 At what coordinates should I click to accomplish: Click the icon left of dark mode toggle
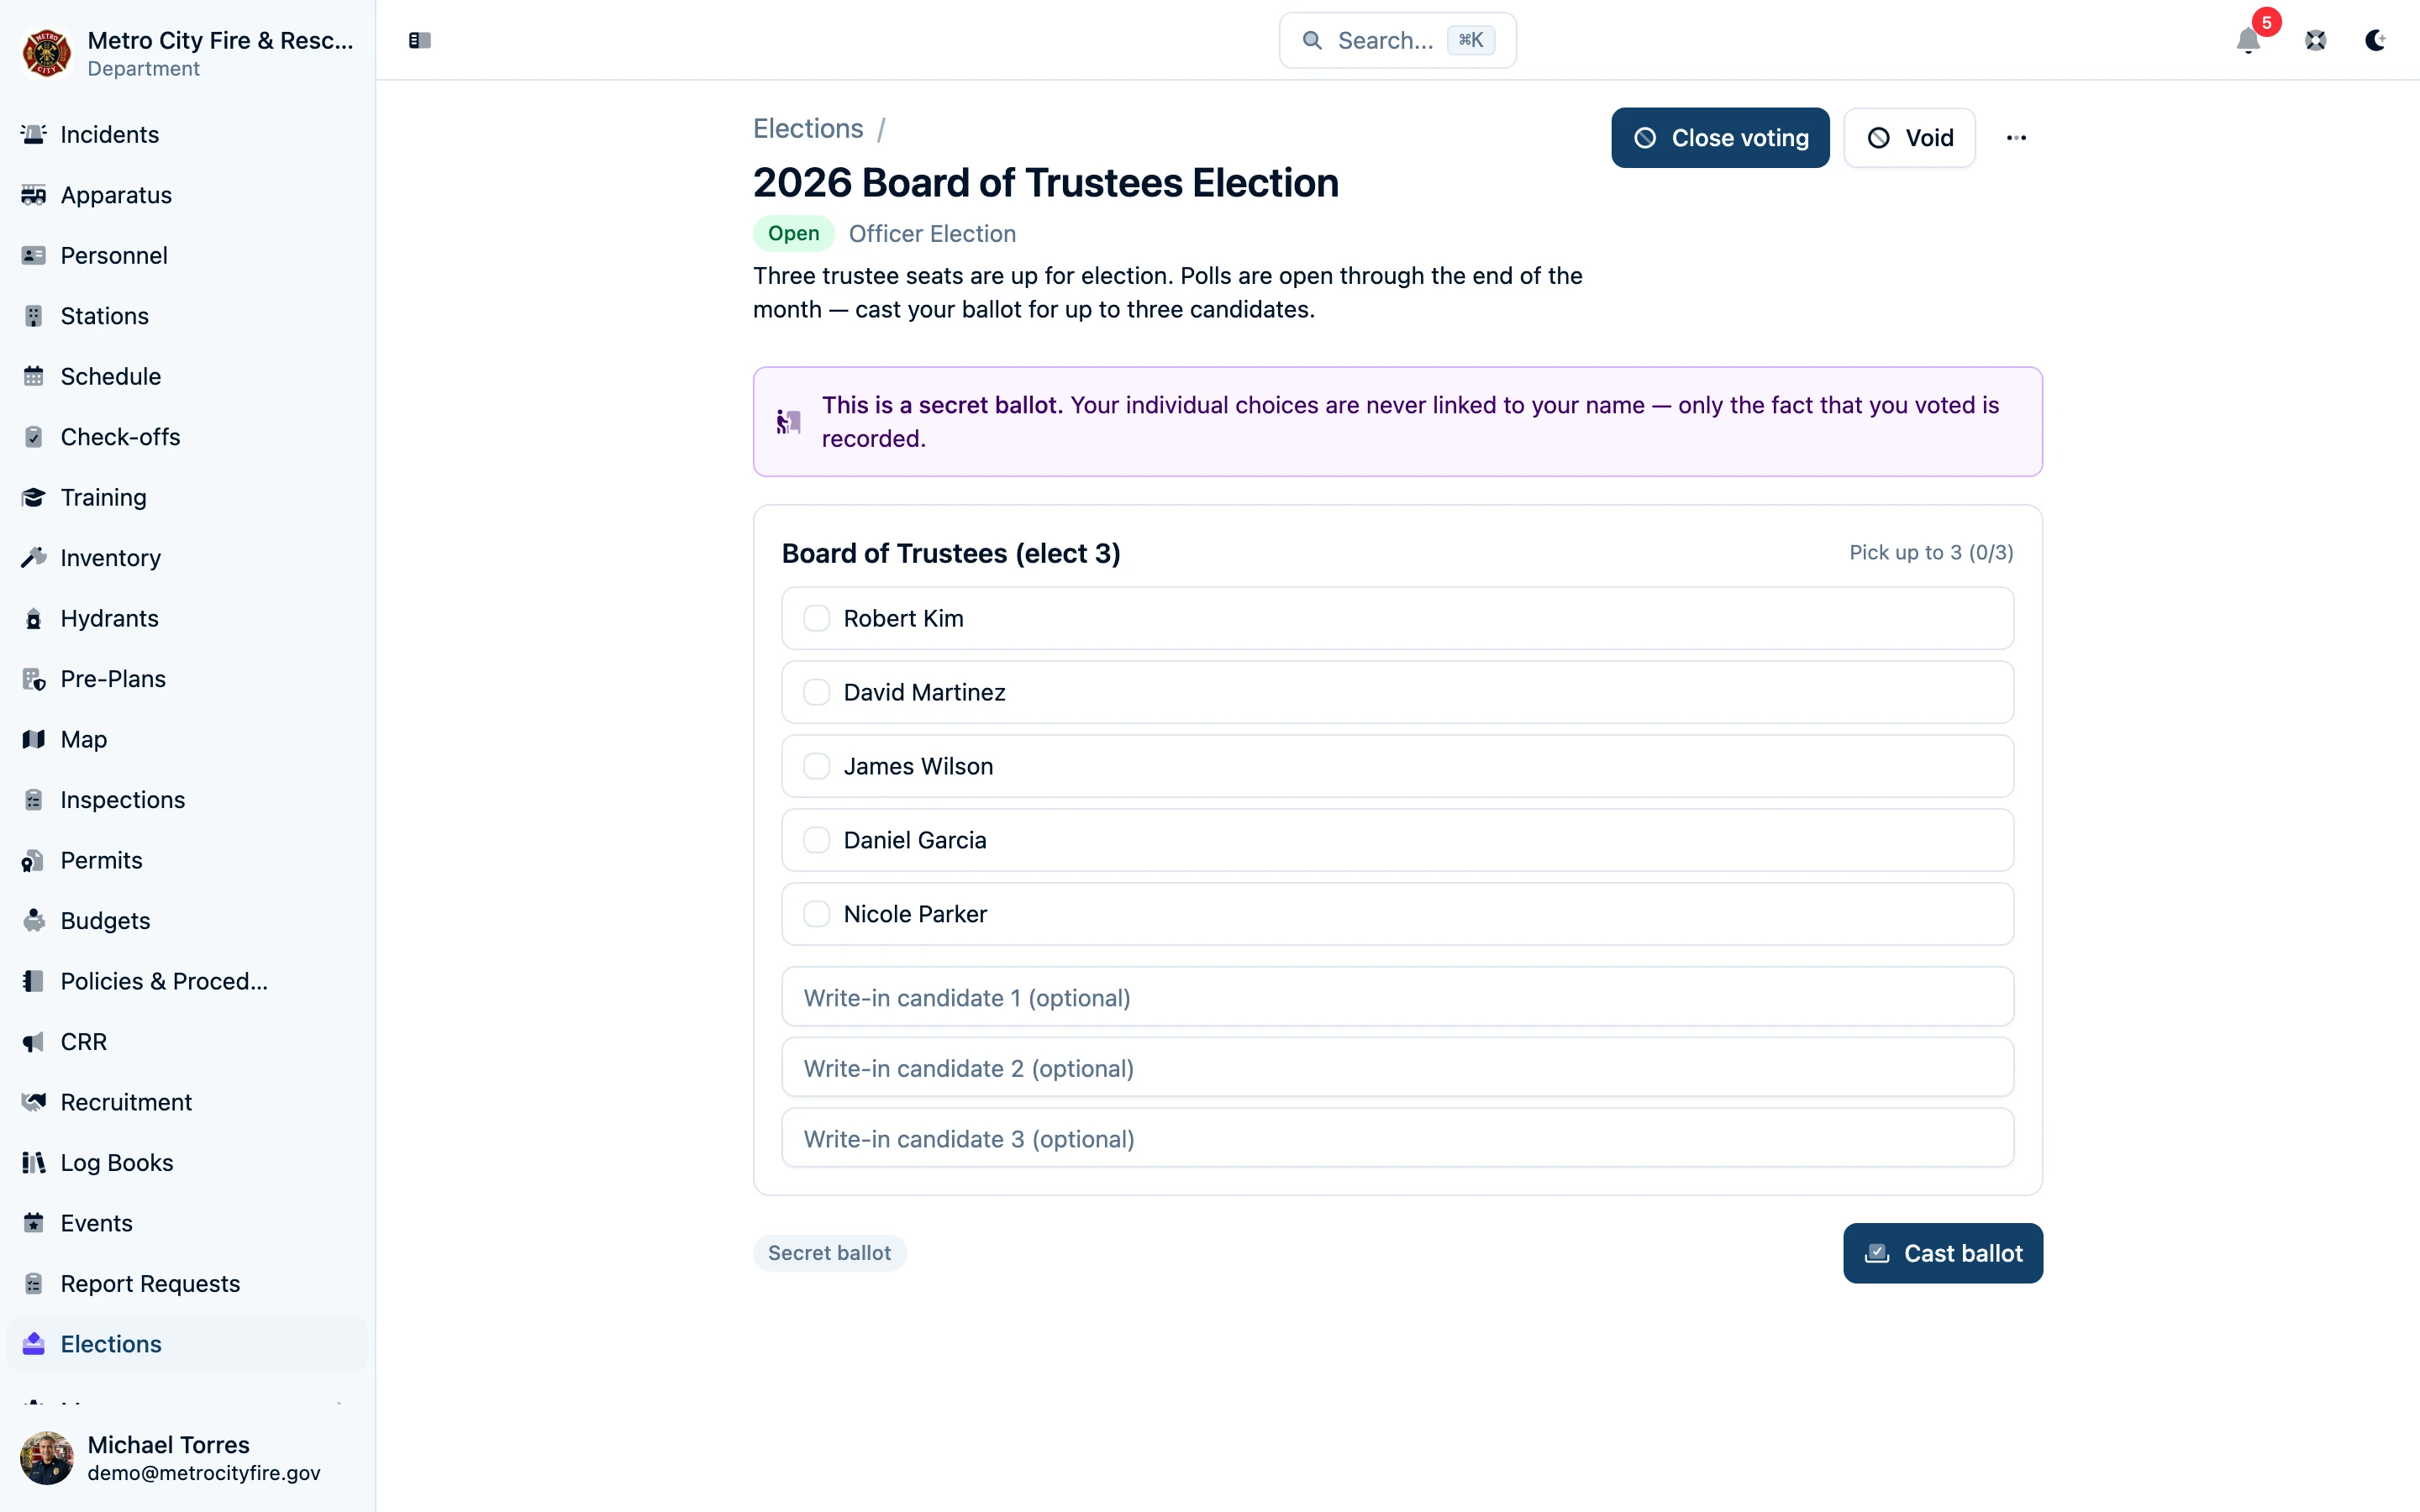2315,40
